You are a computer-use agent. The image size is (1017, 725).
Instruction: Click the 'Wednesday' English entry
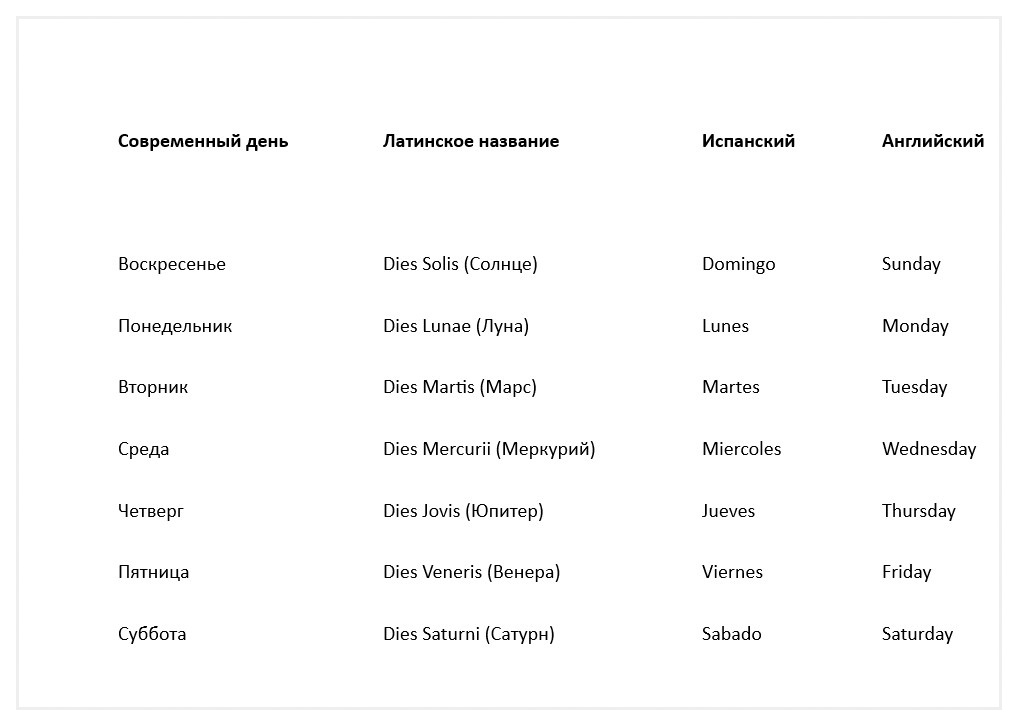pos(929,449)
